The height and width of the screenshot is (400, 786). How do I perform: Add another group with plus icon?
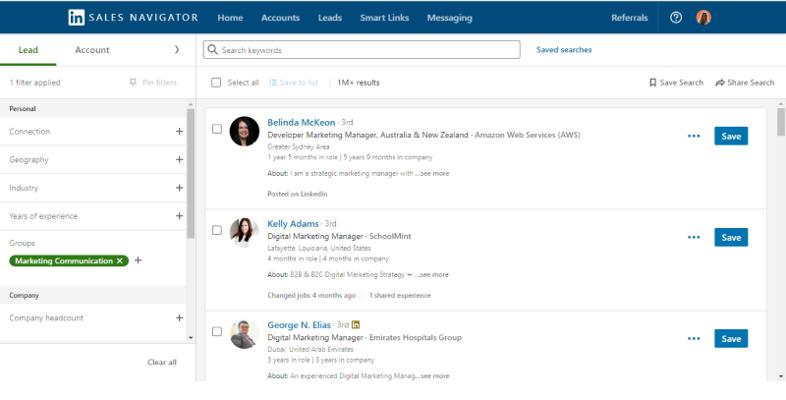(x=138, y=261)
